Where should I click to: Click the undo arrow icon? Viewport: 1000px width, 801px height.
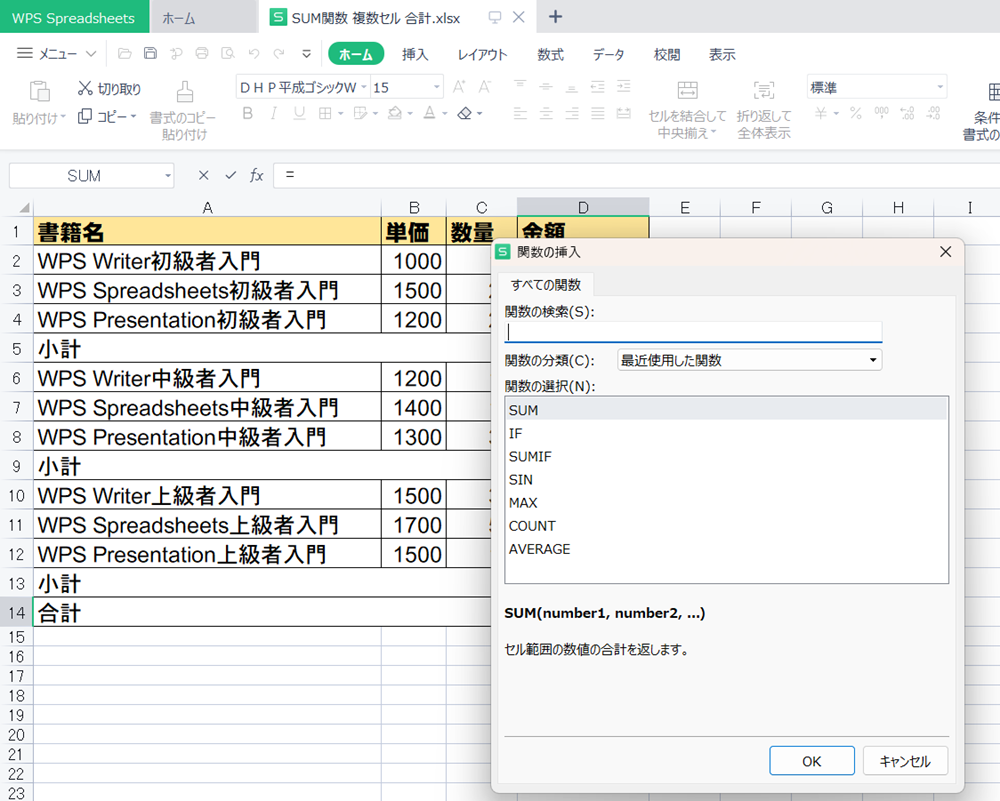[254, 54]
